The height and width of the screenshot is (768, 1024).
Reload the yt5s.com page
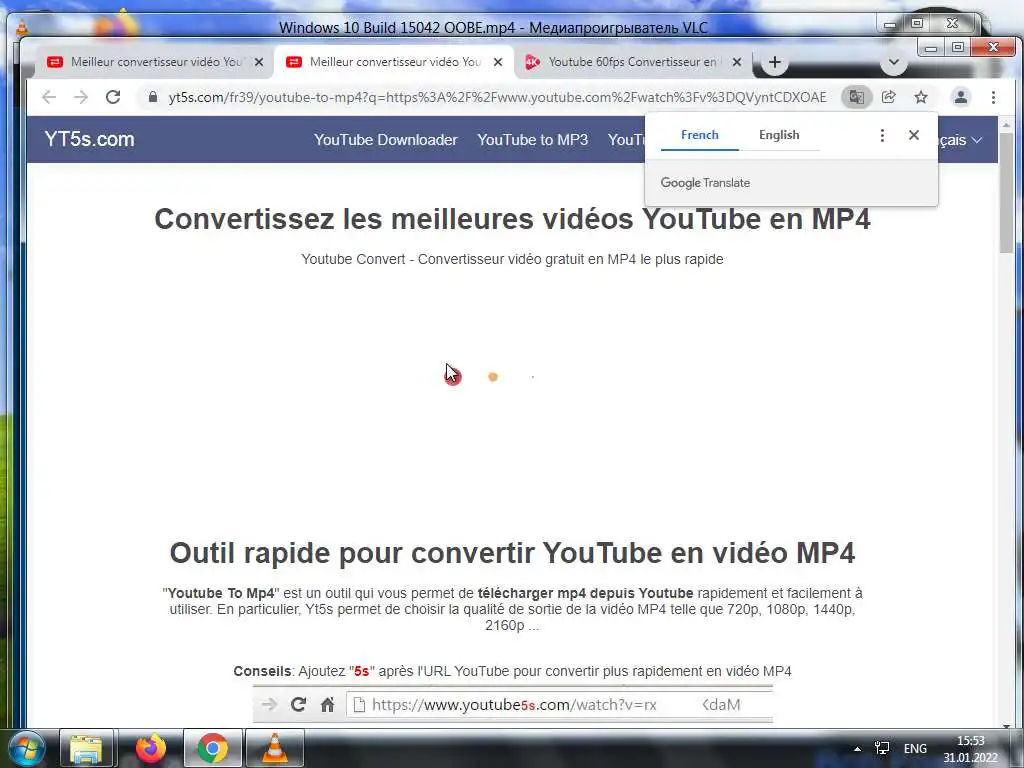coord(113,97)
